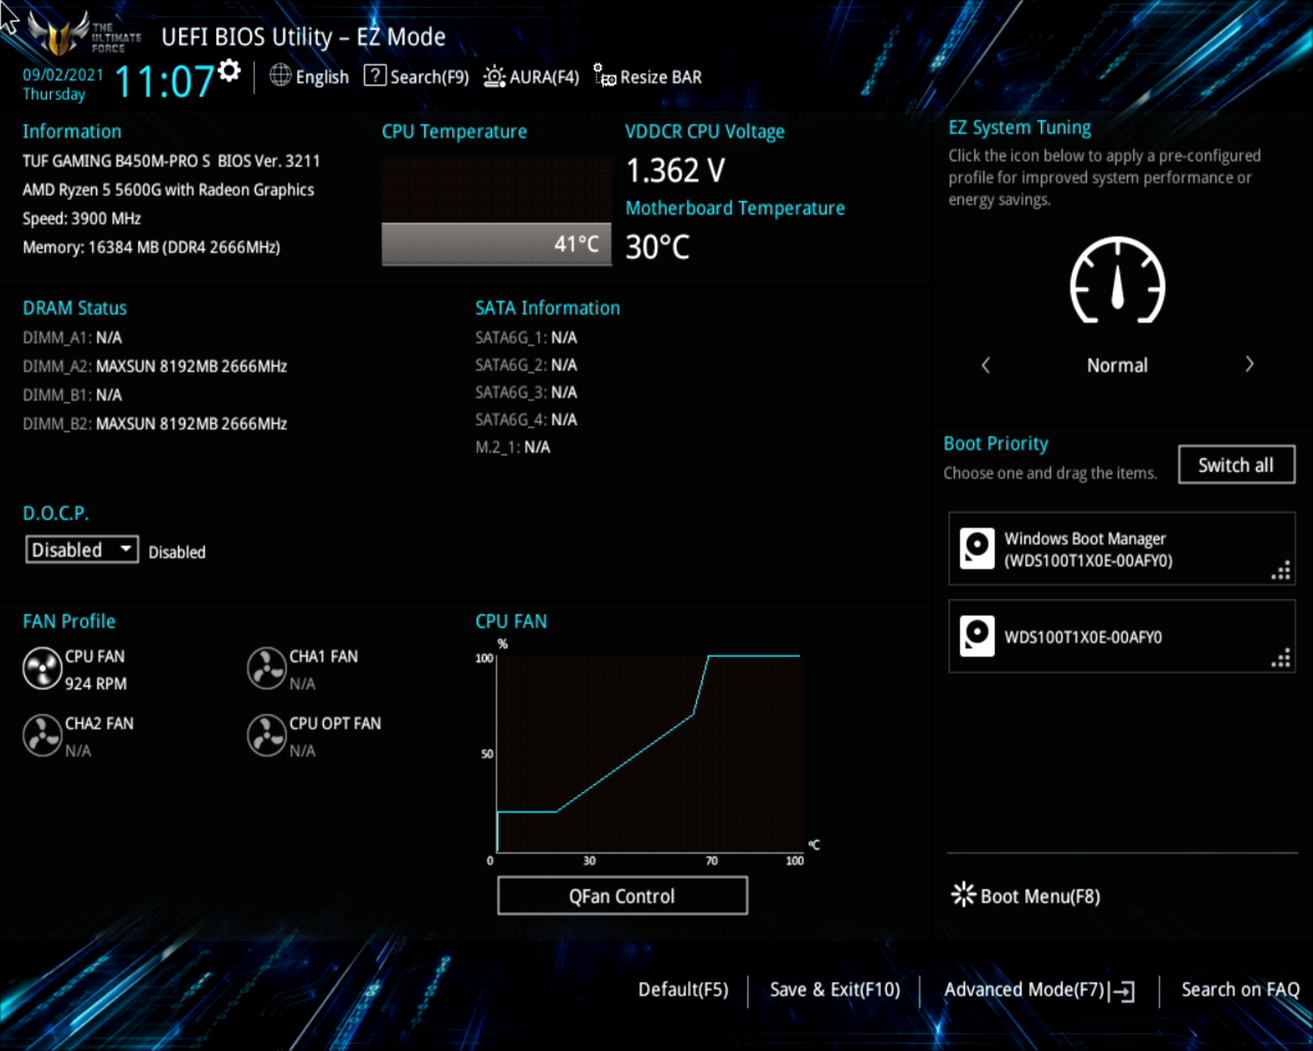Click the CHA2 FAN fan icon
This screenshot has height=1051, width=1313.
(x=42, y=736)
